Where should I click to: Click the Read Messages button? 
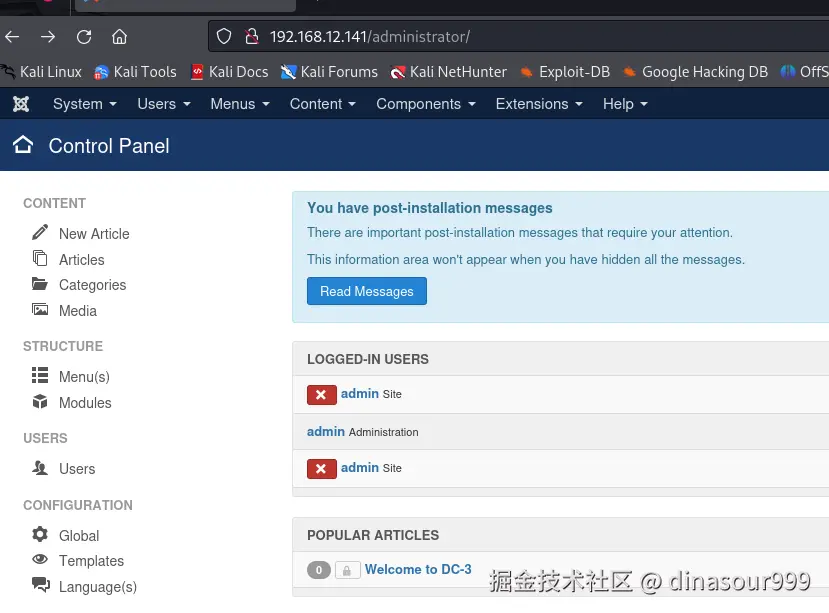[367, 291]
